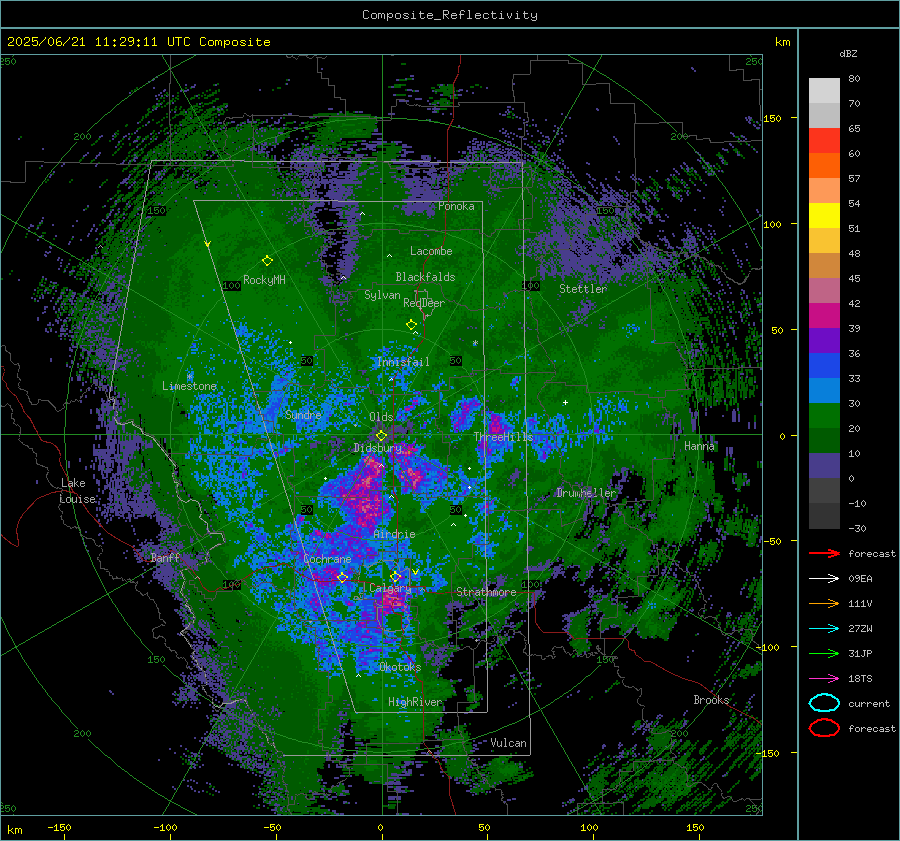Click the ThreeHills city label
This screenshot has width=900, height=841.
[503, 437]
